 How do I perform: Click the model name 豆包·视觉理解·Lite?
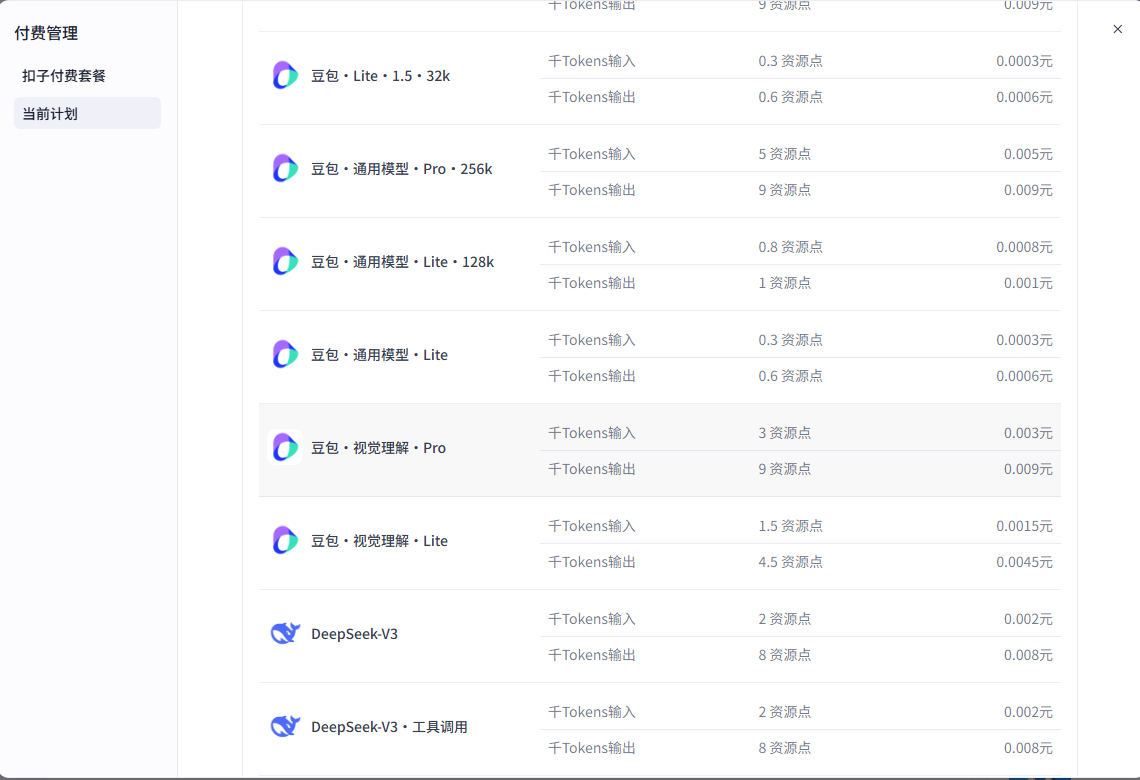coord(380,541)
